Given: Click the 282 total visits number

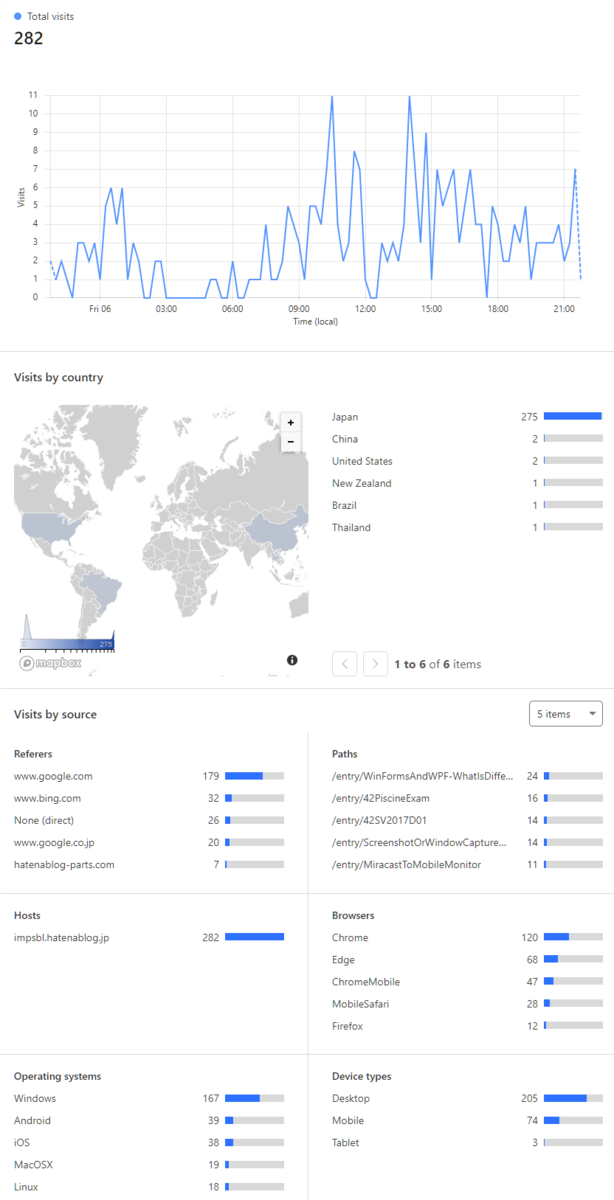Looking at the screenshot, I should pyautogui.click(x=28, y=39).
